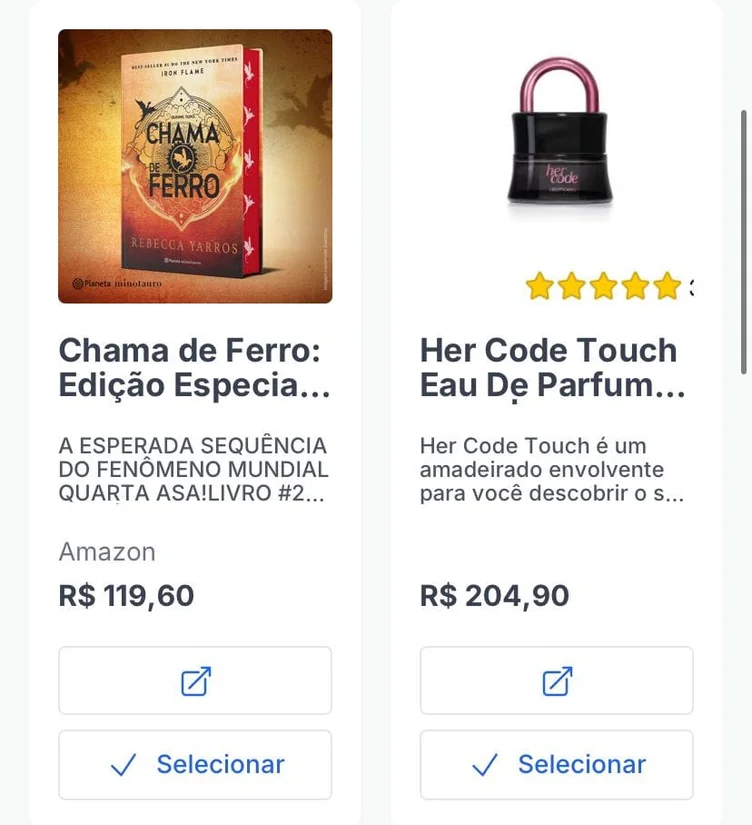752x825 pixels.
Task: Click the first star of the perfume rating
Action: click(x=540, y=287)
